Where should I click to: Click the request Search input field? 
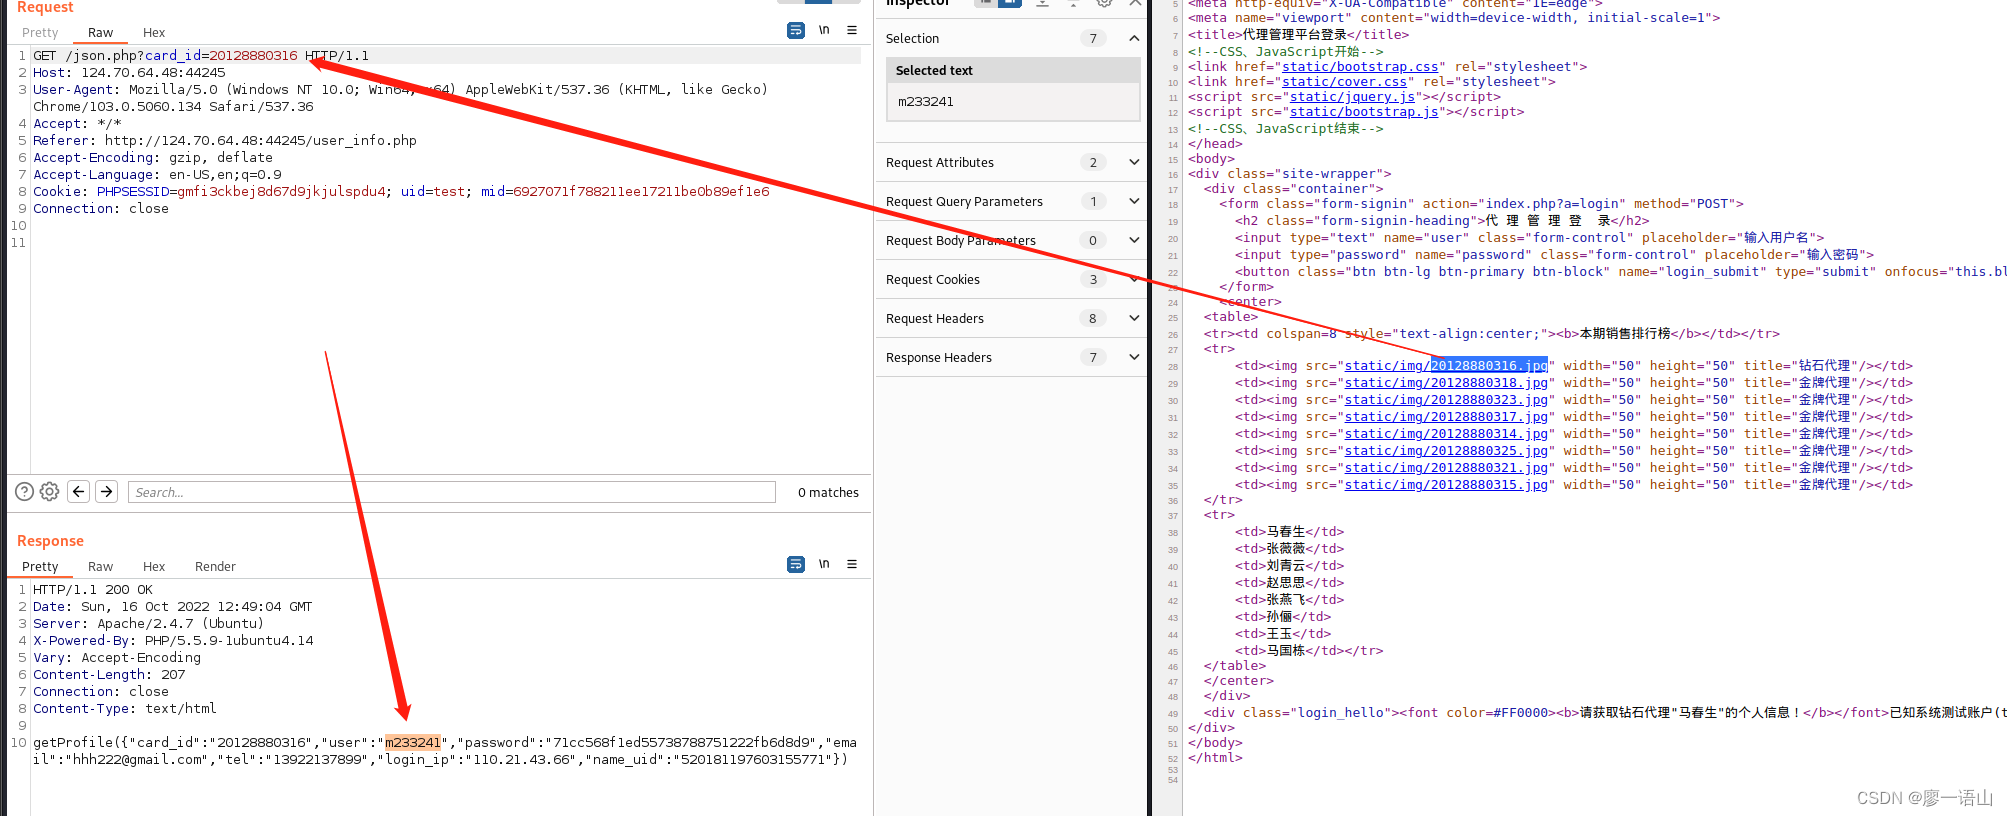click(452, 492)
